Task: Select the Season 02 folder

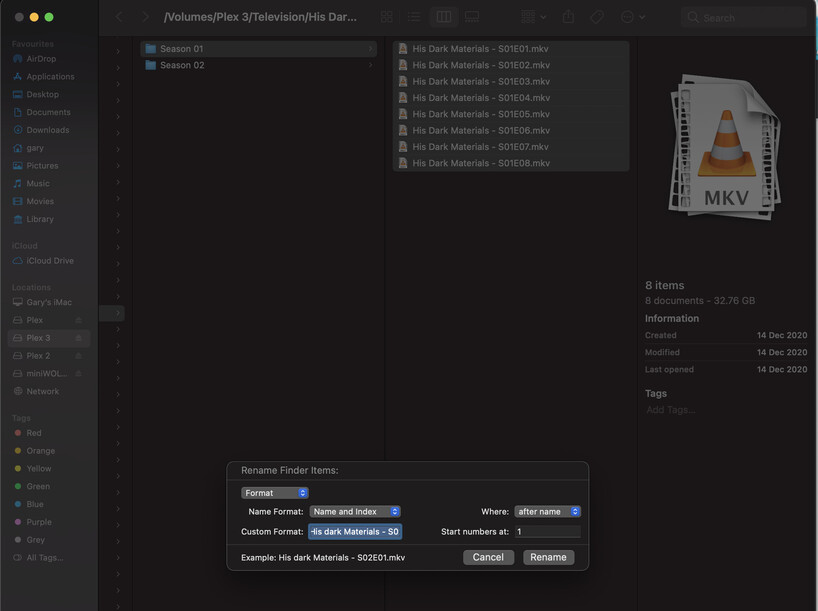Action: click(259, 65)
